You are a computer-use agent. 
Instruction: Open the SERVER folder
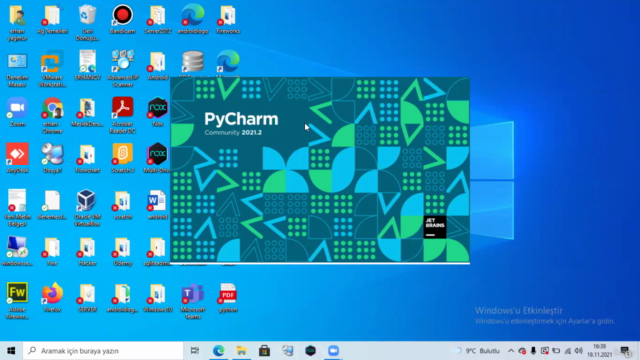pyautogui.click(x=87, y=298)
